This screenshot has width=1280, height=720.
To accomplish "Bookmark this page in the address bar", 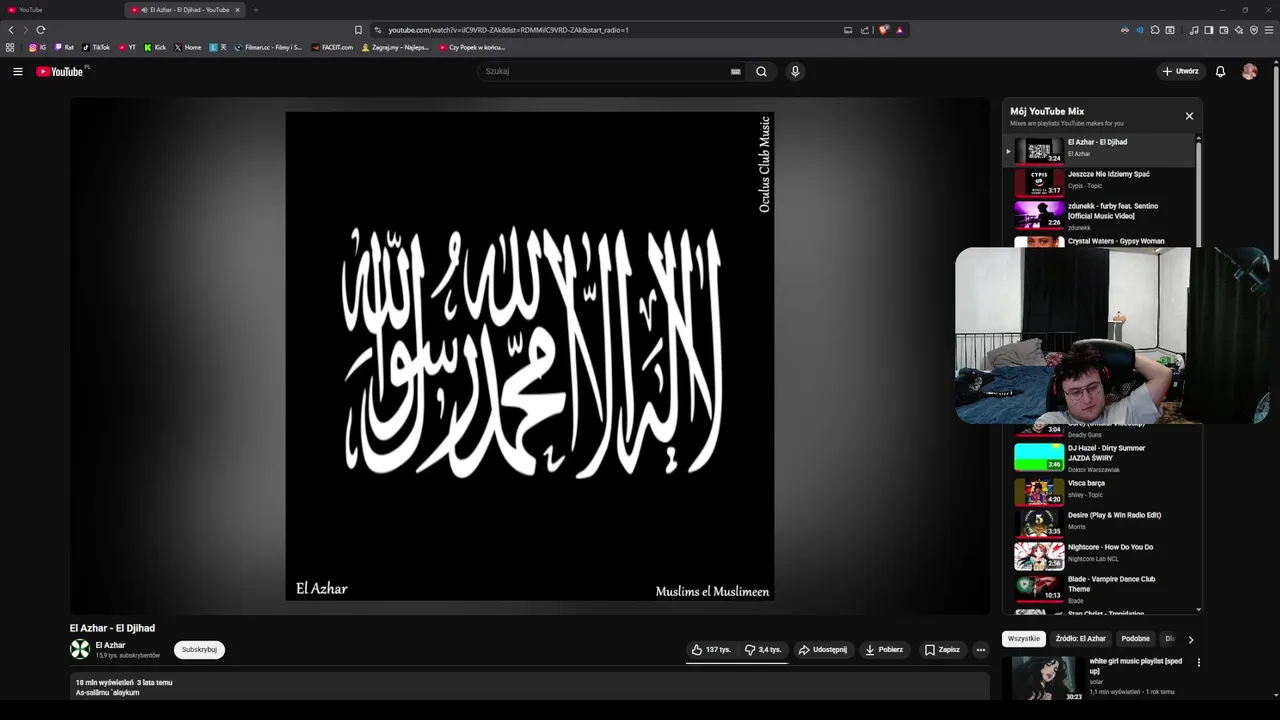I will [358, 30].
